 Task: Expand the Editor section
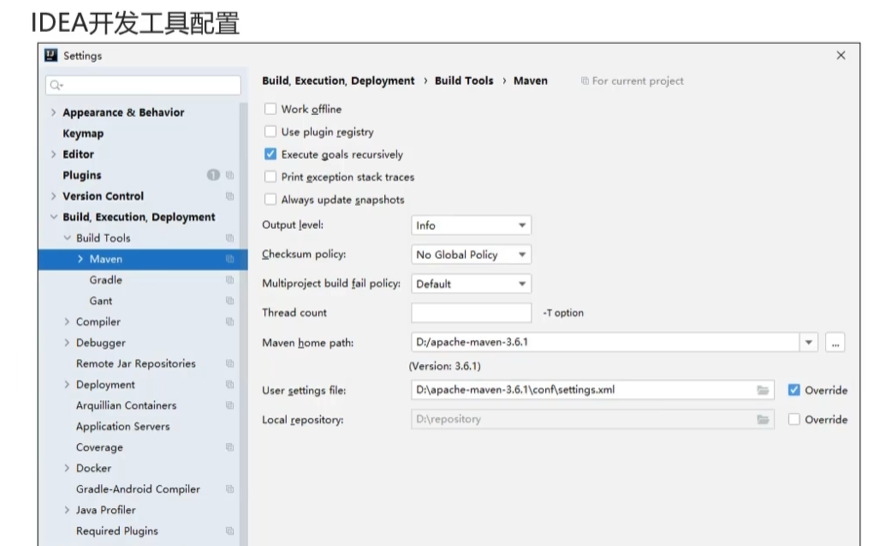click(53, 154)
